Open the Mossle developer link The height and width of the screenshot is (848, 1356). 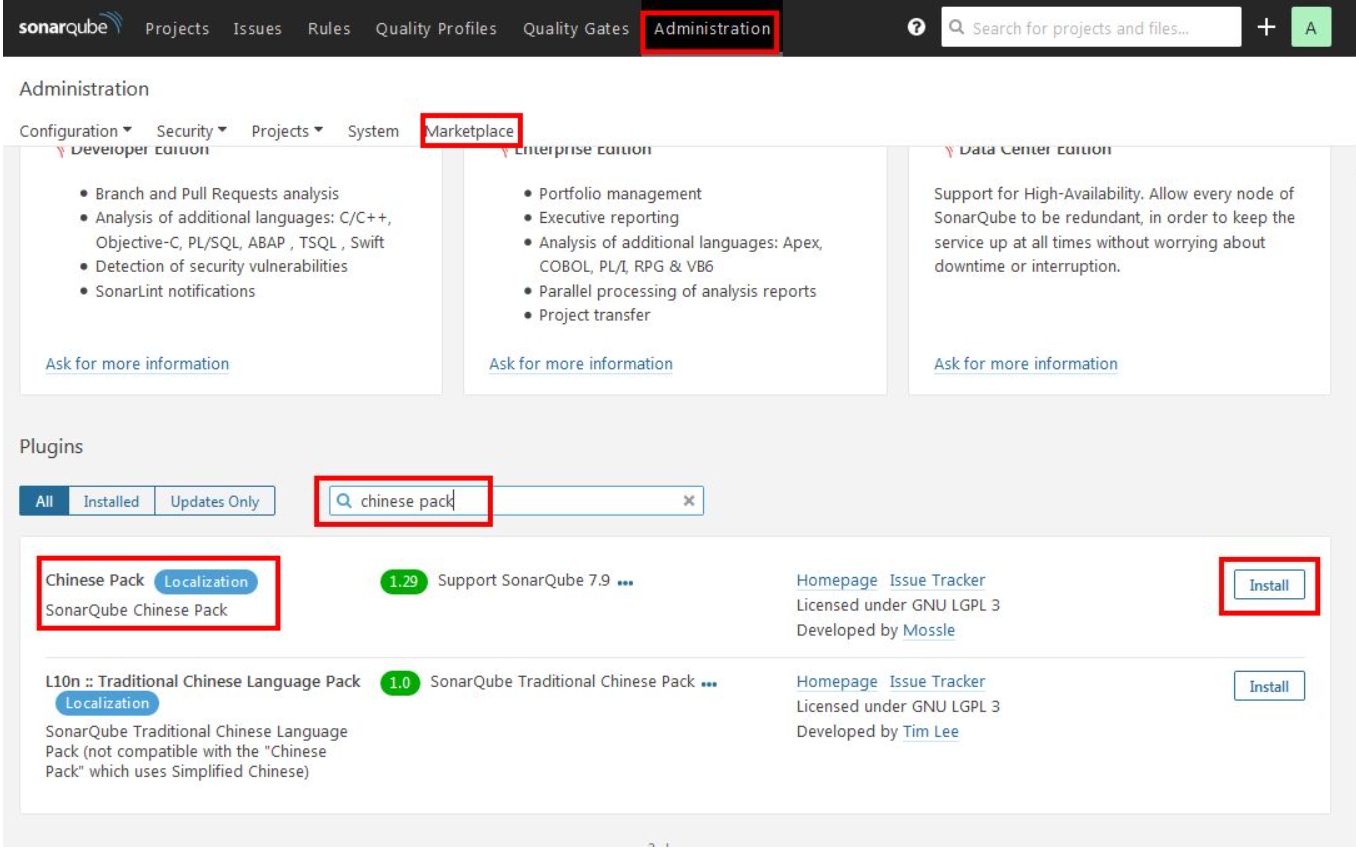pos(929,630)
